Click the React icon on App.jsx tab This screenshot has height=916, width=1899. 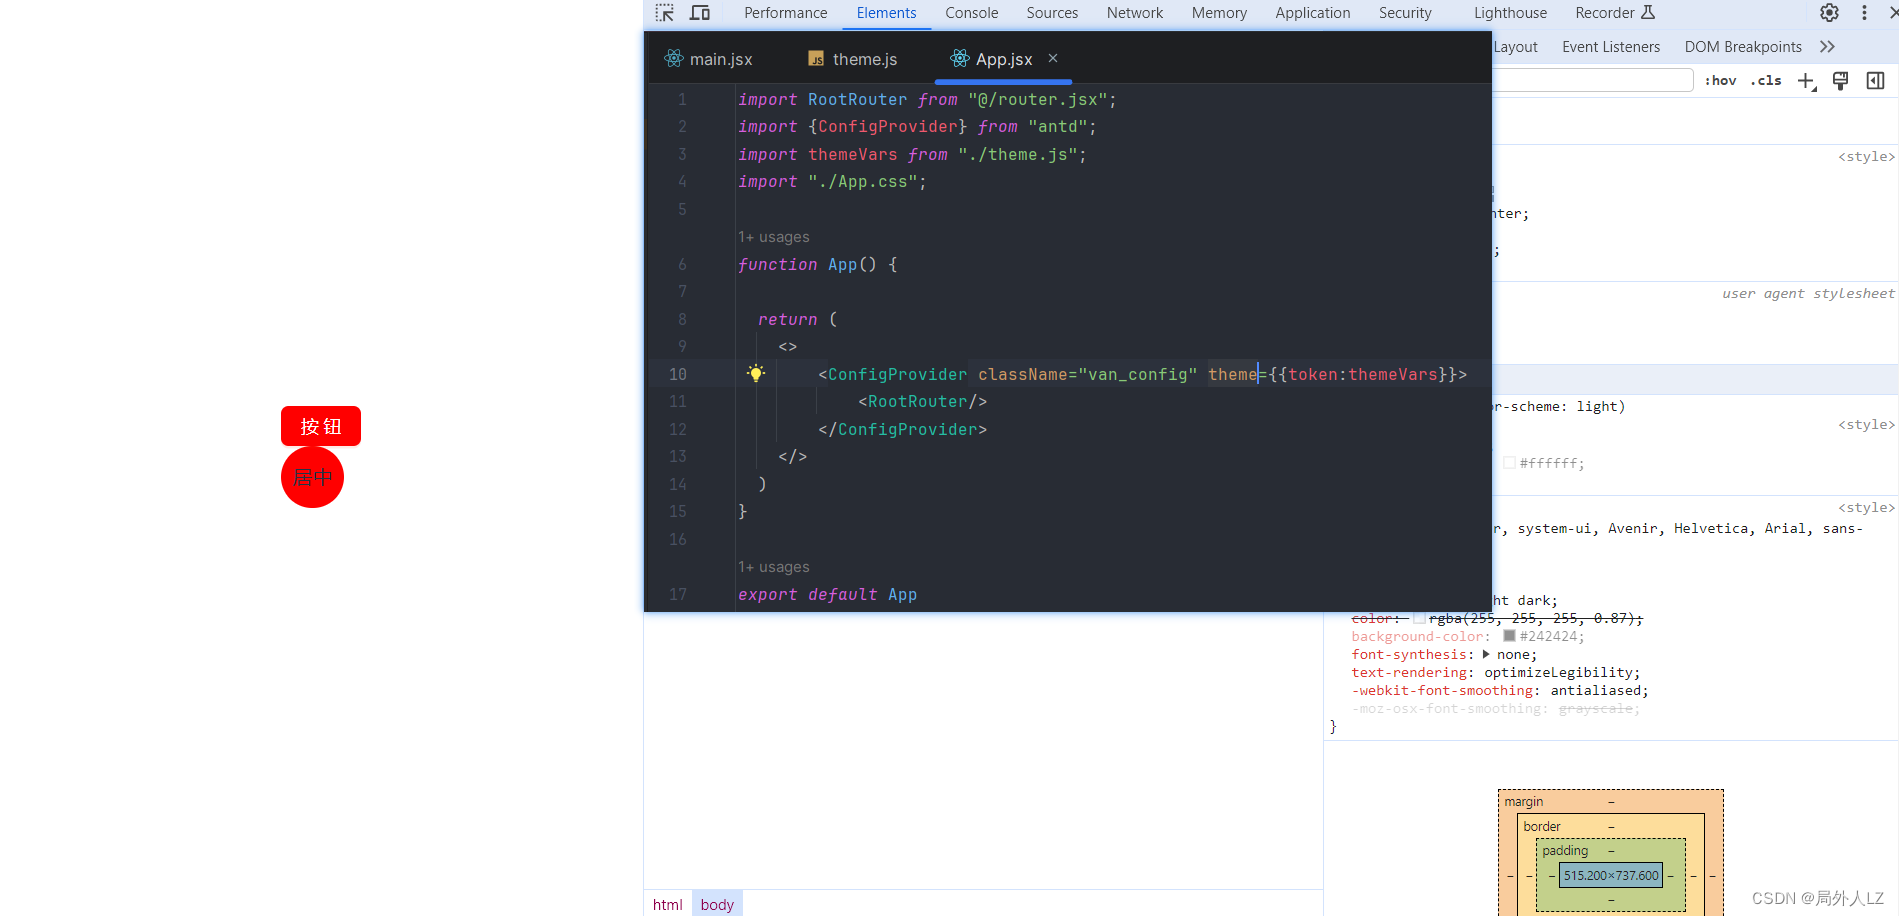tap(960, 59)
